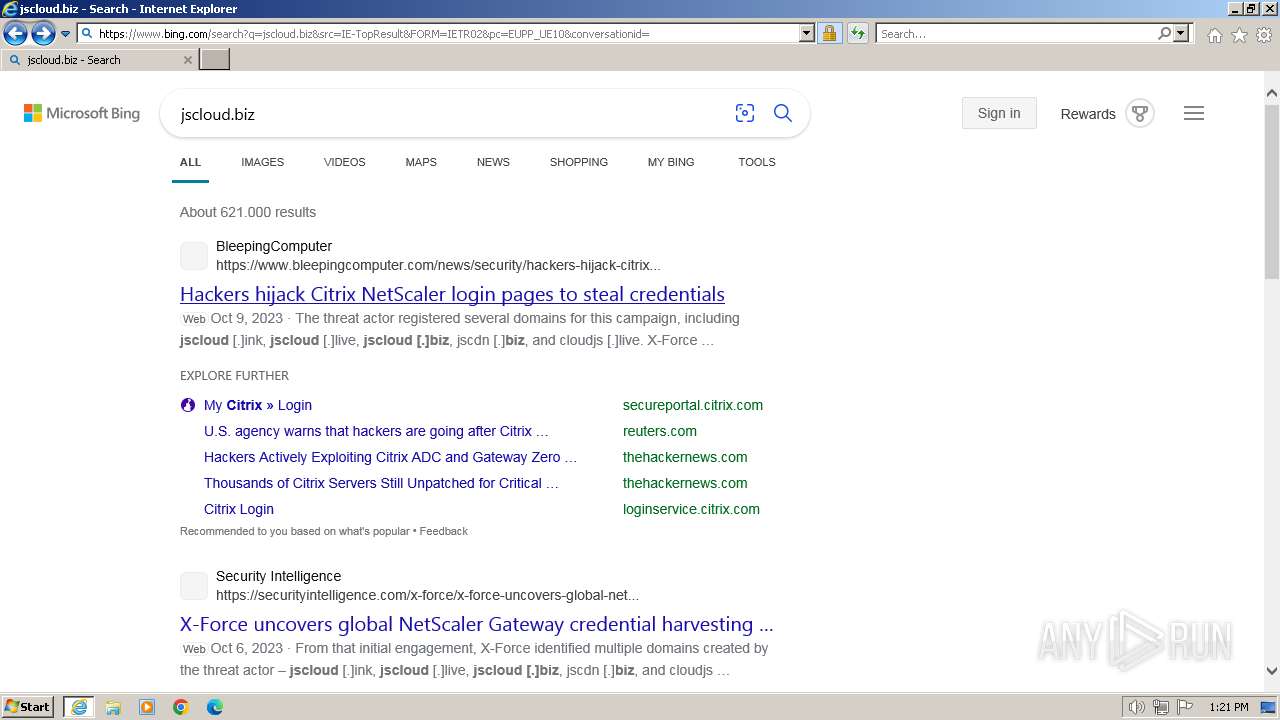Switch to the SHOPPING tab
This screenshot has width=1280, height=720.
pos(578,162)
